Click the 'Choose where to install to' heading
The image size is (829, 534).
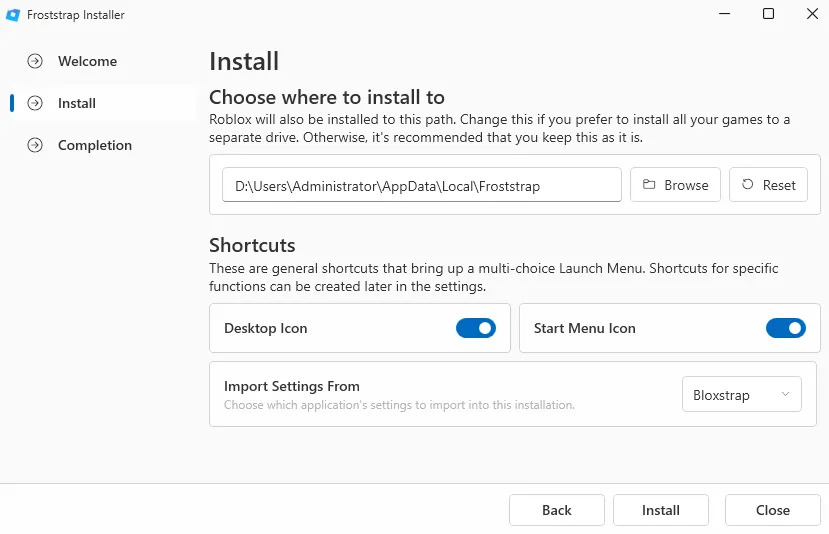point(327,97)
